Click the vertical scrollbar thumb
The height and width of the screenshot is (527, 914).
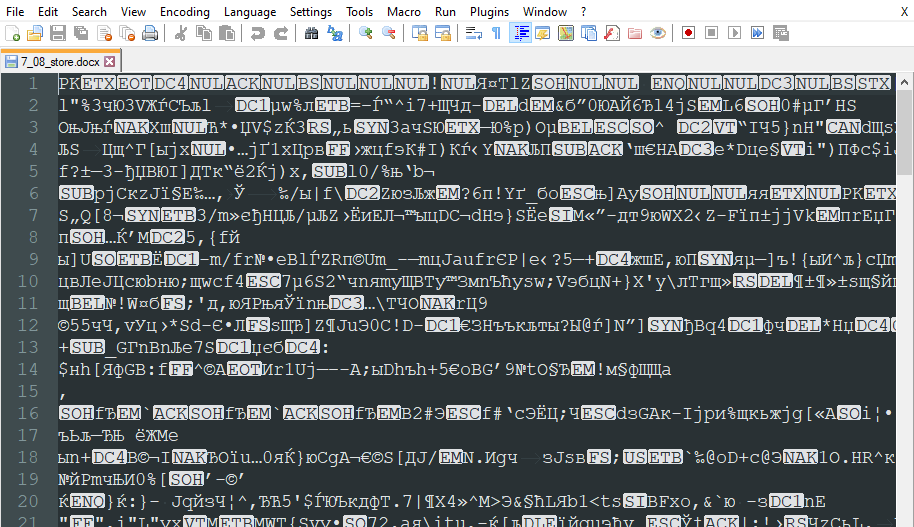click(905, 133)
